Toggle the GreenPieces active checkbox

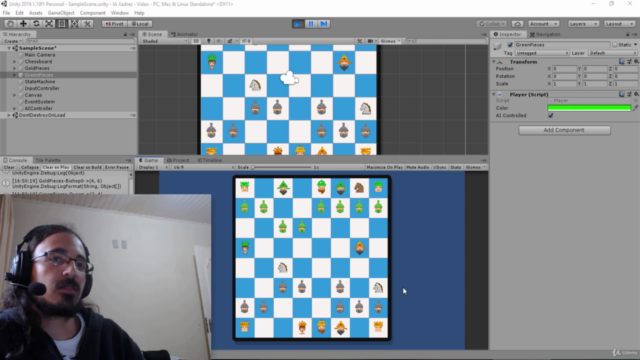tap(510, 44)
